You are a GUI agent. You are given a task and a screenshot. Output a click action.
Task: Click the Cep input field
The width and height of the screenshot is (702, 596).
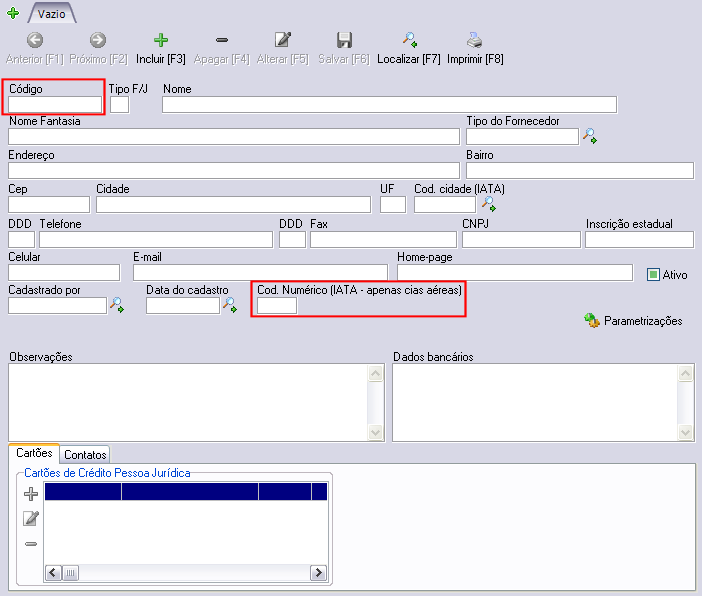point(49,205)
